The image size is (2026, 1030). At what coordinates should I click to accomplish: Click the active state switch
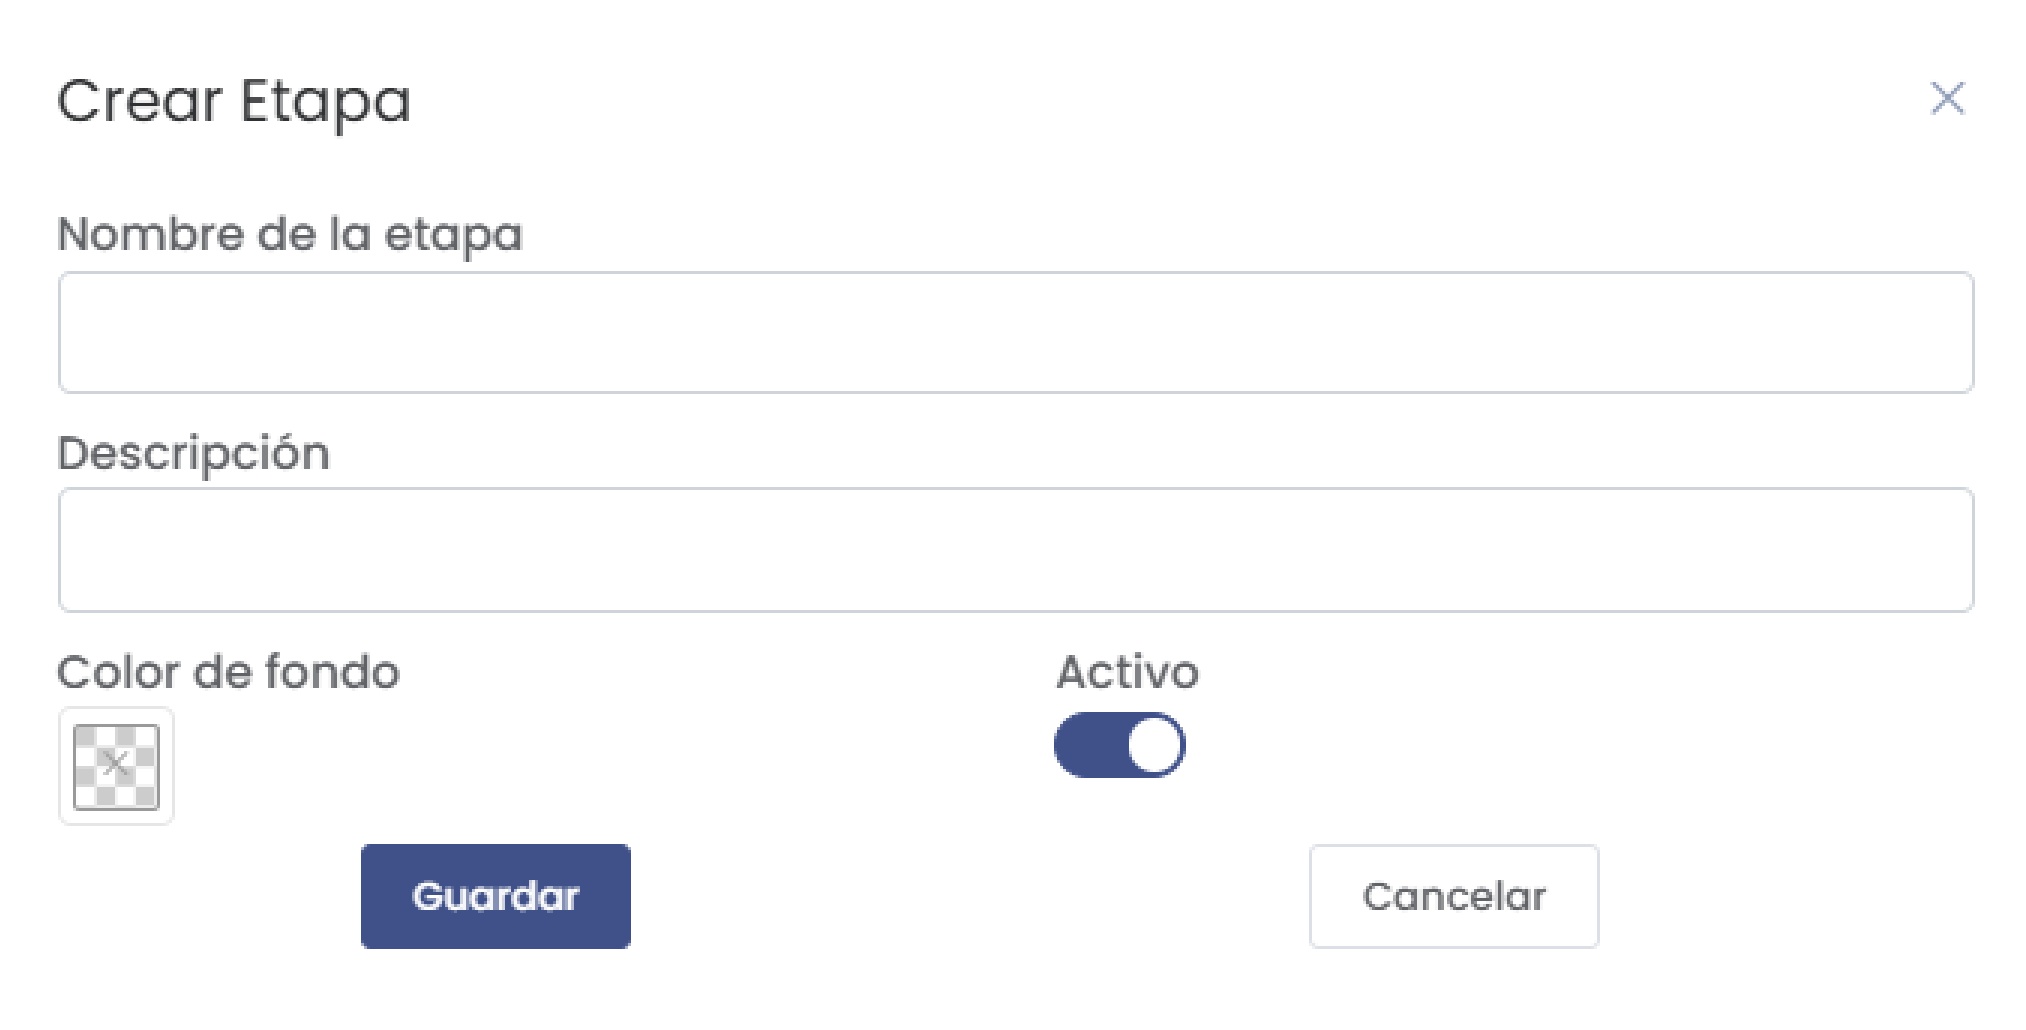tap(1120, 744)
